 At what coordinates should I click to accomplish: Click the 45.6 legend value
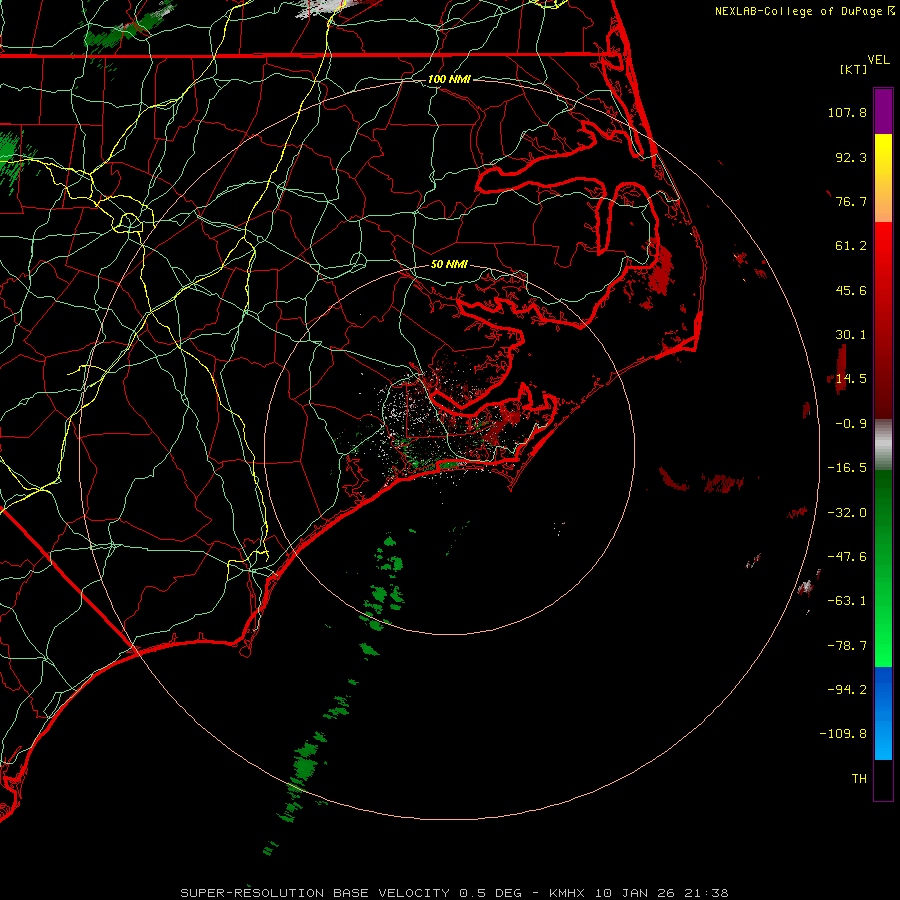[x=851, y=290]
